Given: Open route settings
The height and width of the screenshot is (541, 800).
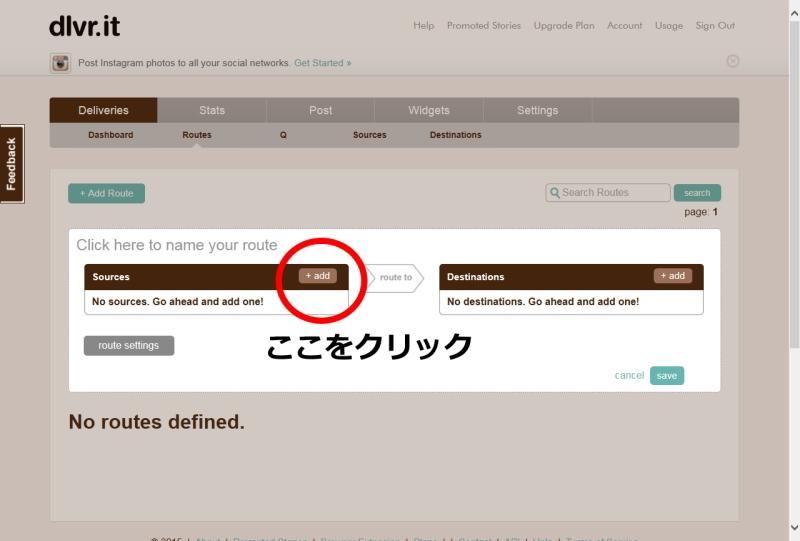Looking at the screenshot, I should tap(129, 346).
